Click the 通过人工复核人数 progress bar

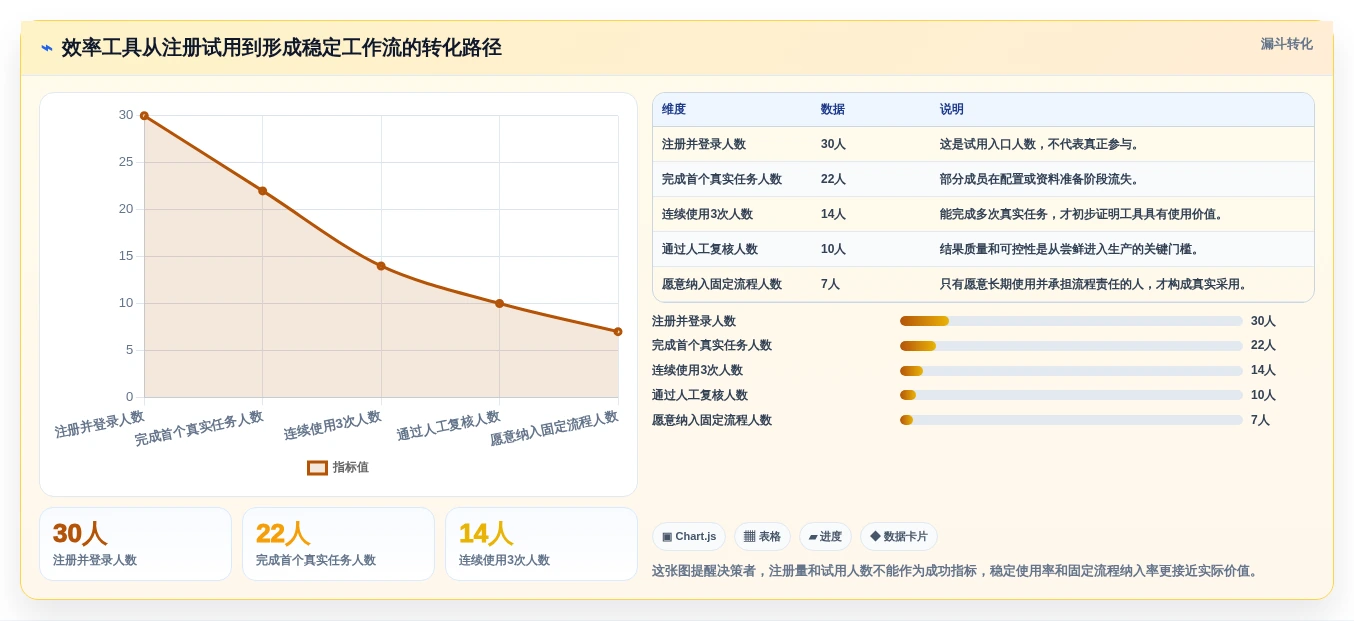click(x=1071, y=395)
